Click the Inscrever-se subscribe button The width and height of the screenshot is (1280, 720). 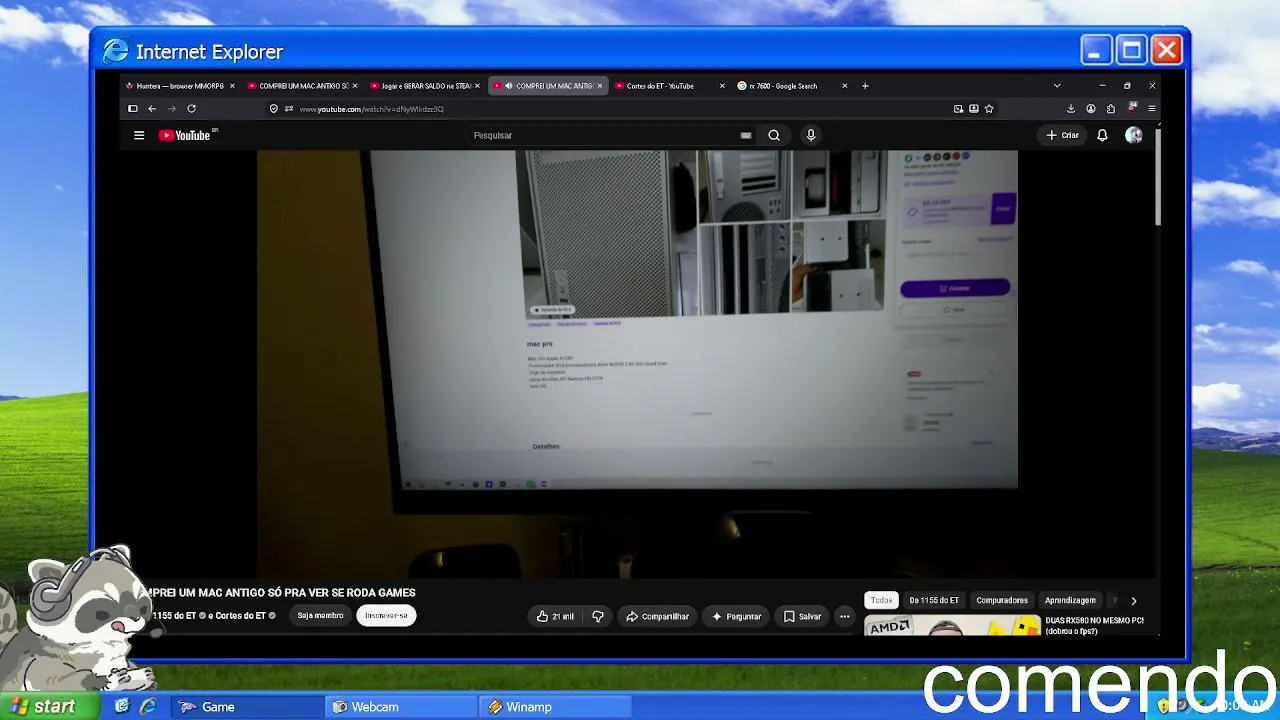(386, 616)
